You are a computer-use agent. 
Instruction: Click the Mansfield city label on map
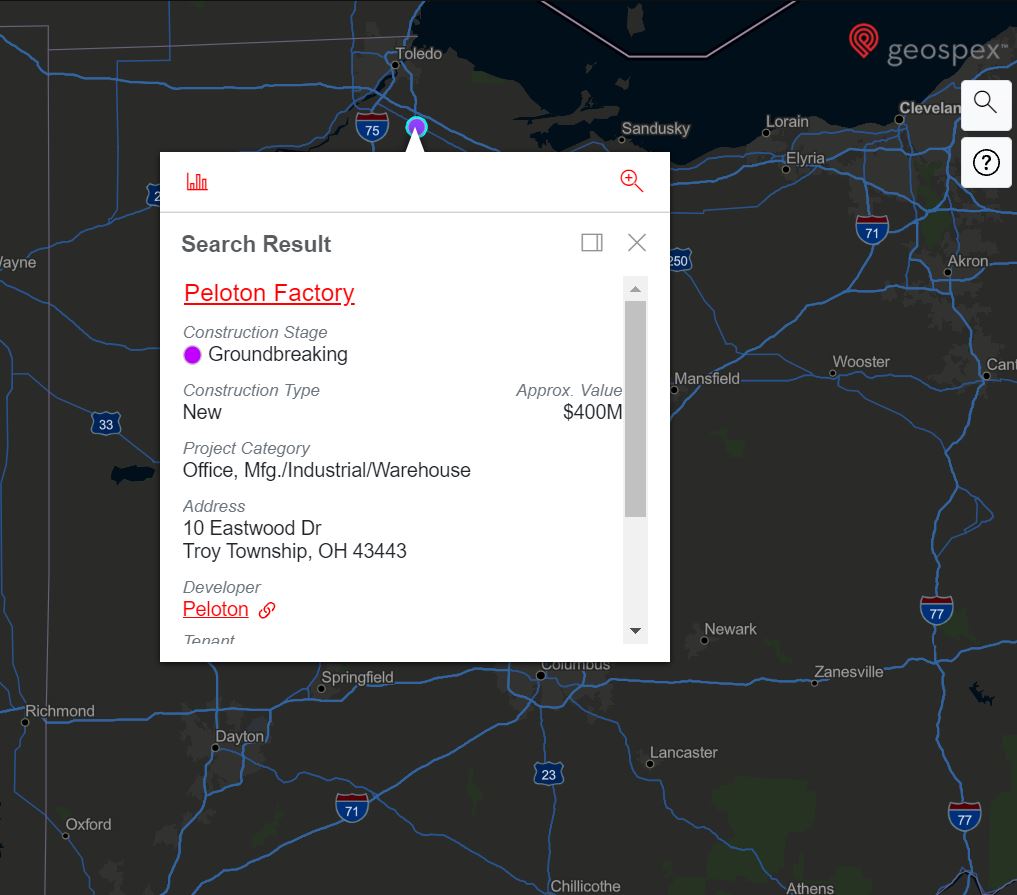tap(707, 379)
